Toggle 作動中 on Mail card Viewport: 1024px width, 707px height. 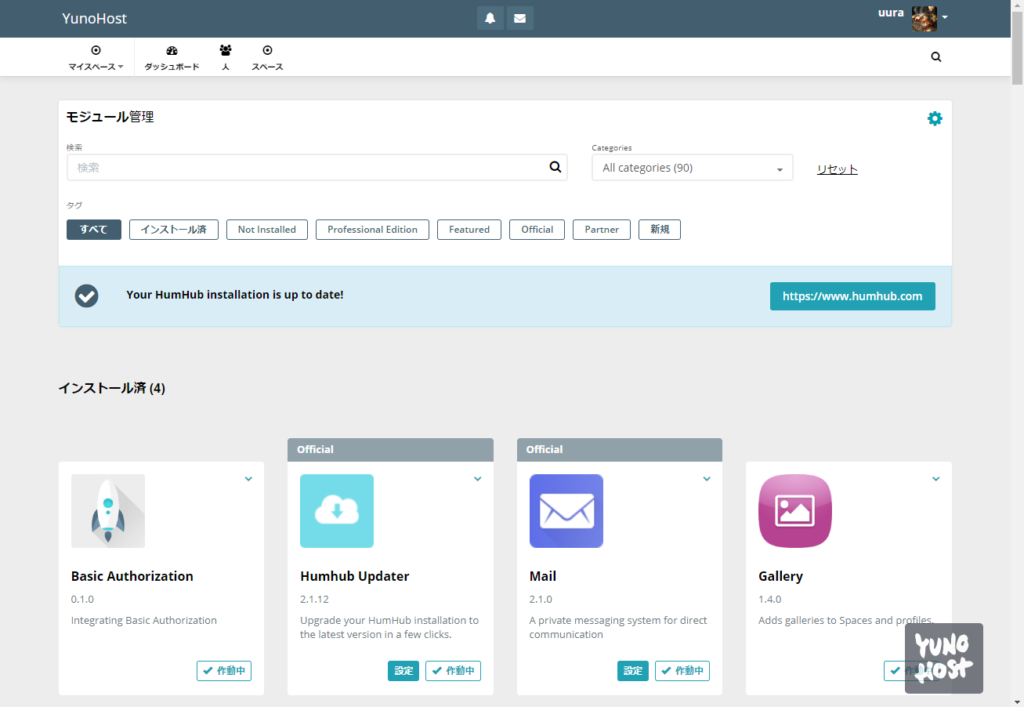(x=682, y=670)
